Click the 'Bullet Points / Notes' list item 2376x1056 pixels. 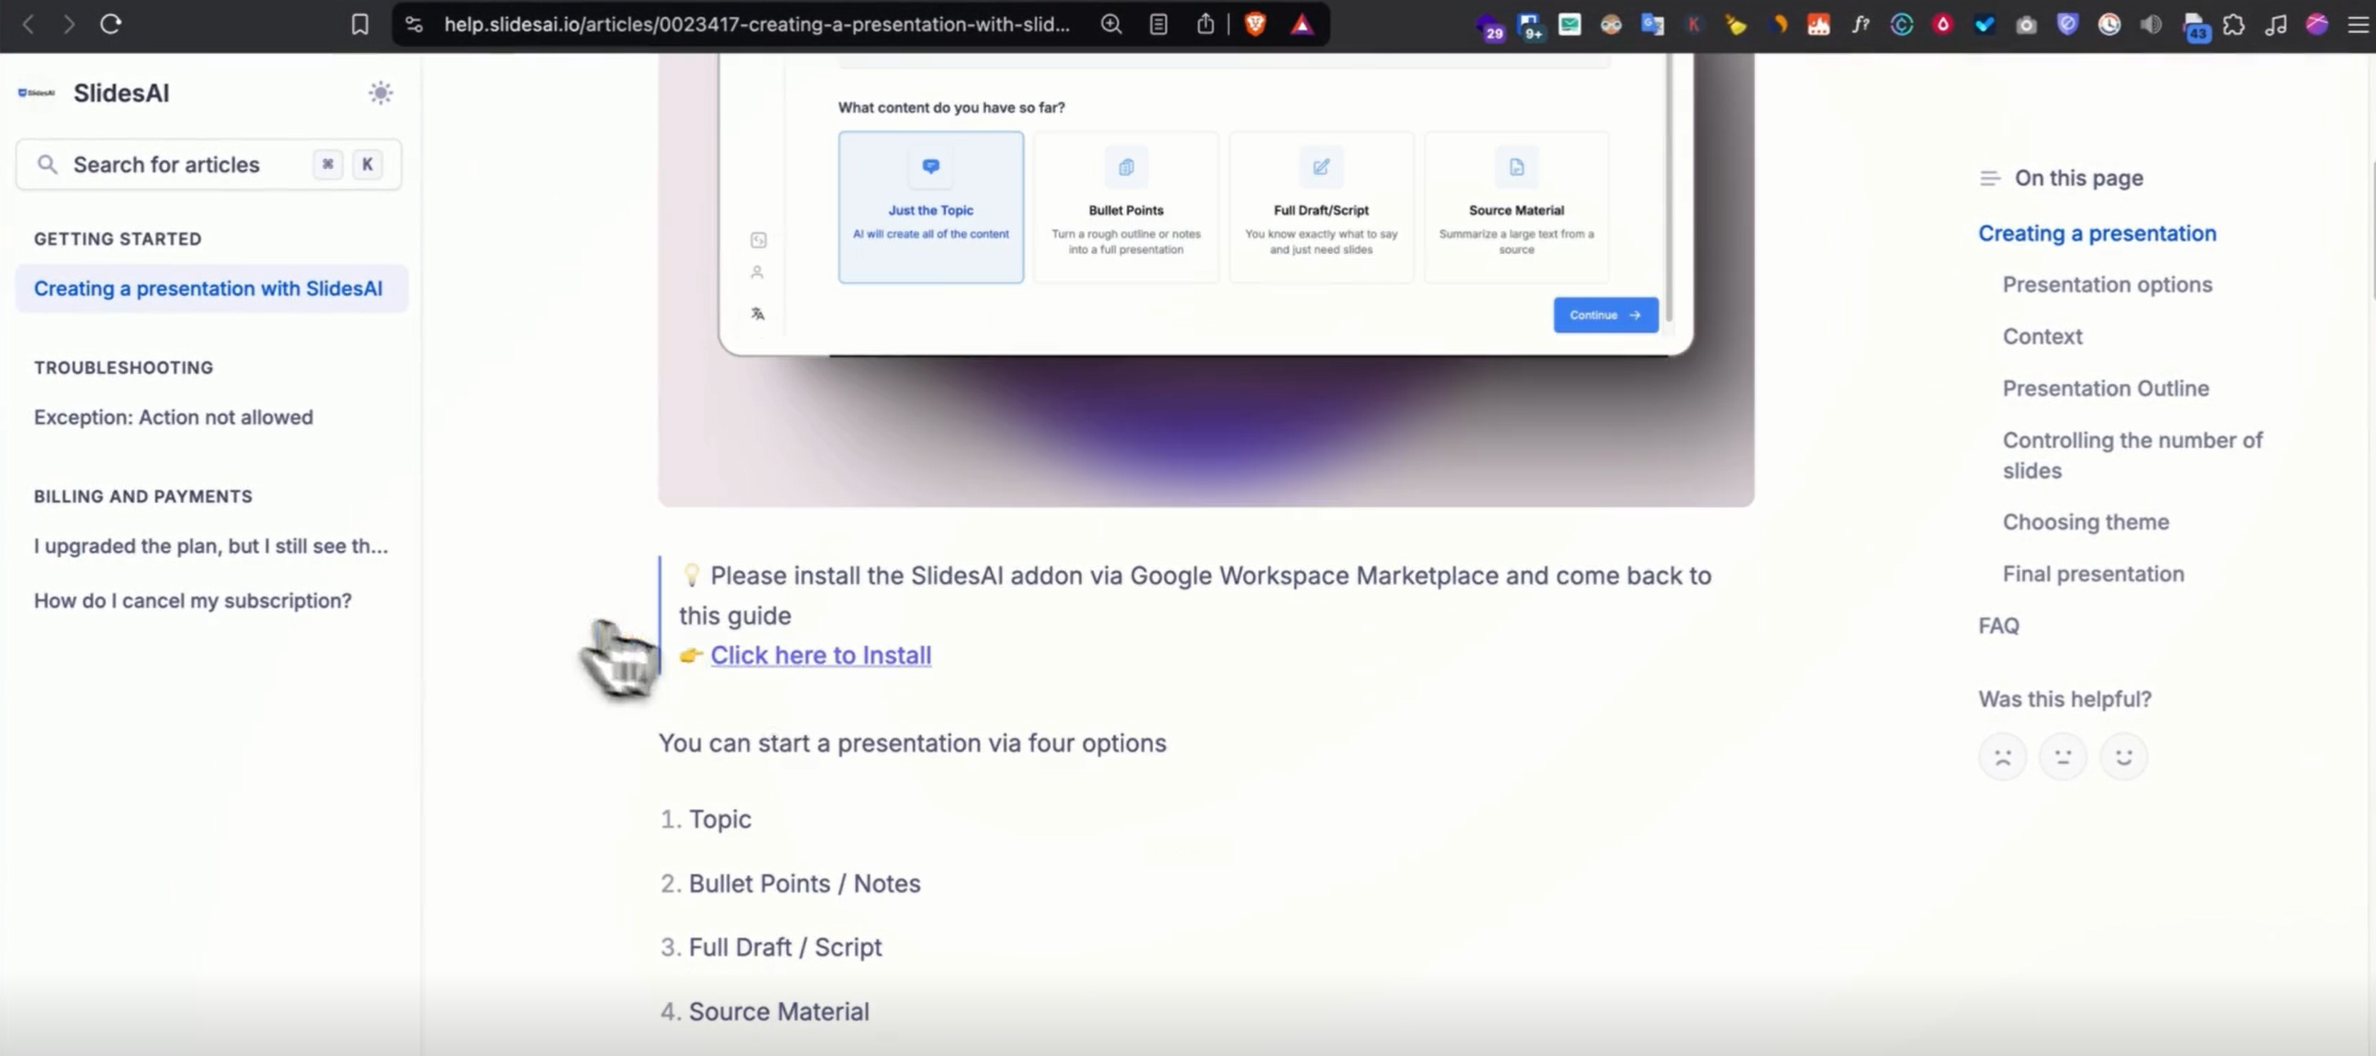click(804, 883)
